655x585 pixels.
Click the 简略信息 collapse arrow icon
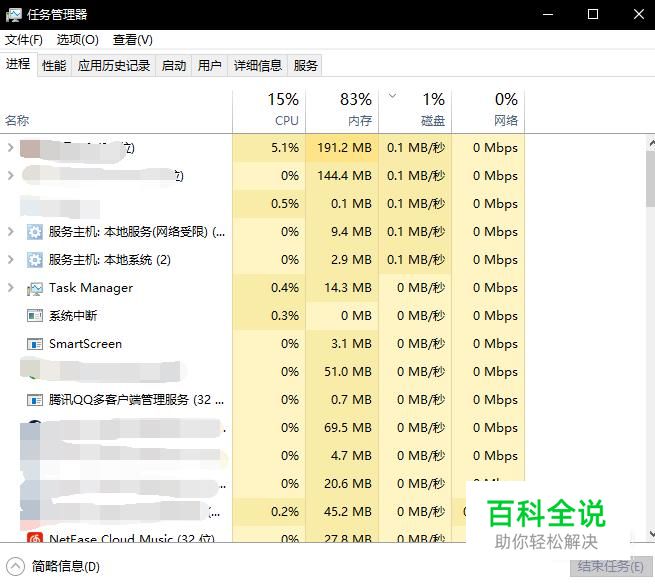pos(15,567)
